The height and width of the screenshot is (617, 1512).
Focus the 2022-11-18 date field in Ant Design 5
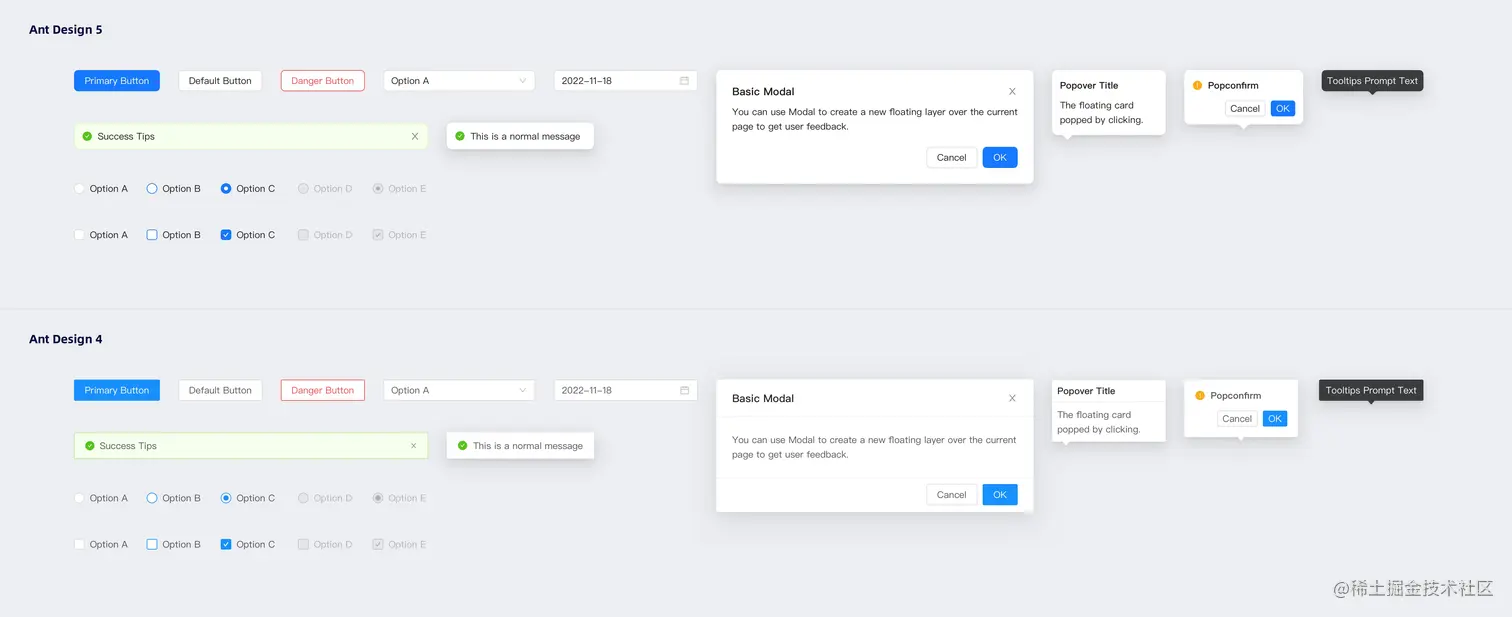pyautogui.click(x=625, y=81)
